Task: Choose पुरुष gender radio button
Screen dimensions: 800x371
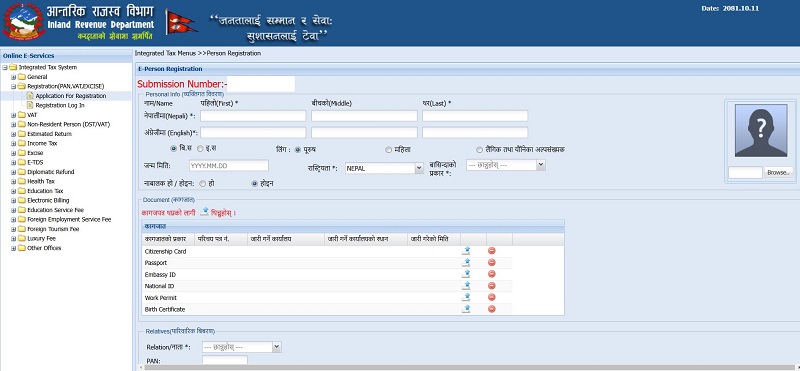Action: (298, 150)
